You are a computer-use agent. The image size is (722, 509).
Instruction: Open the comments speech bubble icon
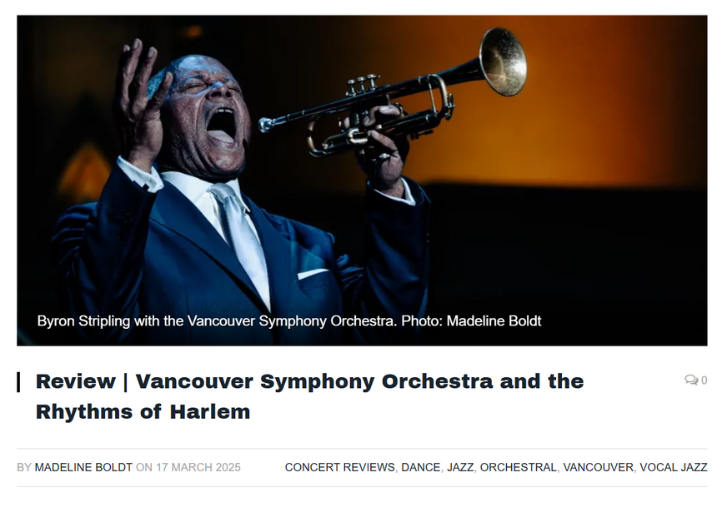coord(690,380)
